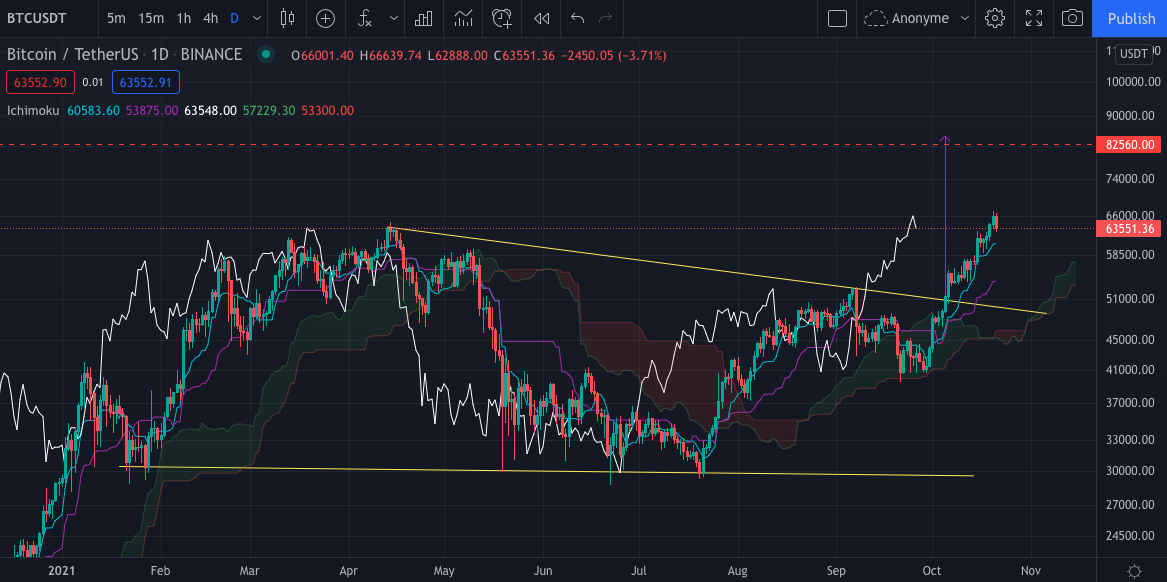Open the indicator templates icon
1167x582 pixels.
[x=424, y=18]
